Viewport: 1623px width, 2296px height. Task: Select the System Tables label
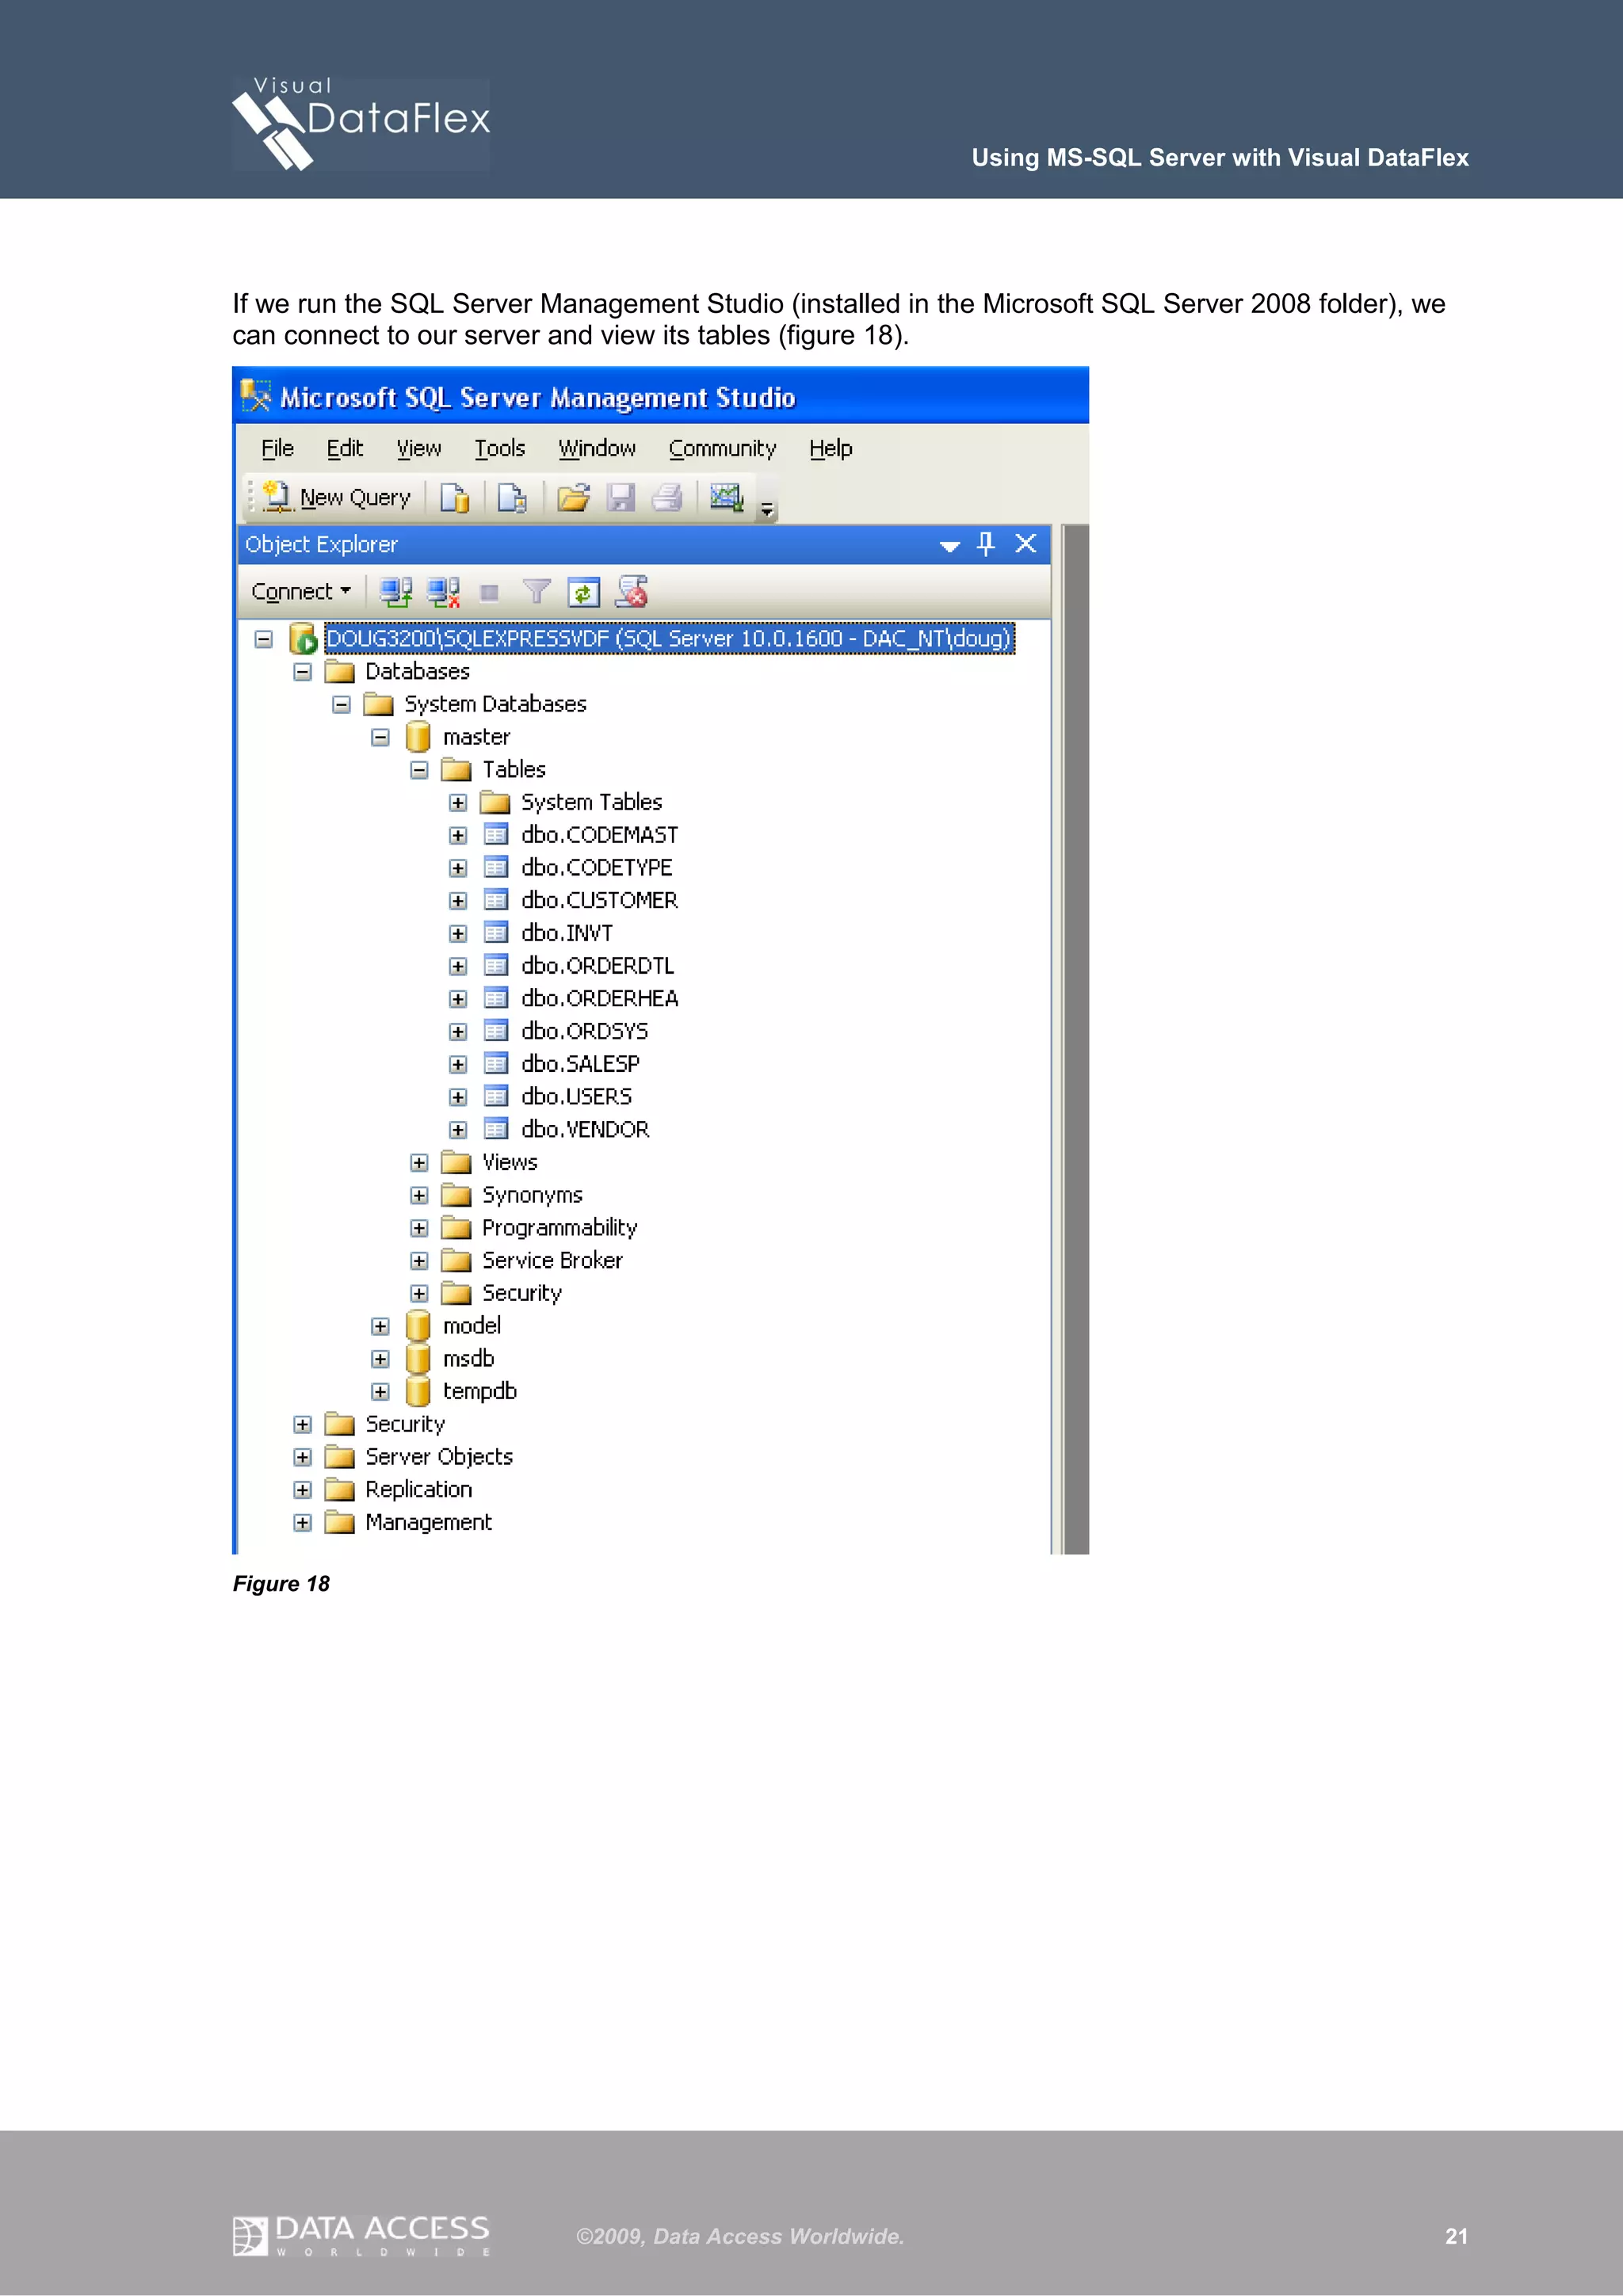[592, 802]
